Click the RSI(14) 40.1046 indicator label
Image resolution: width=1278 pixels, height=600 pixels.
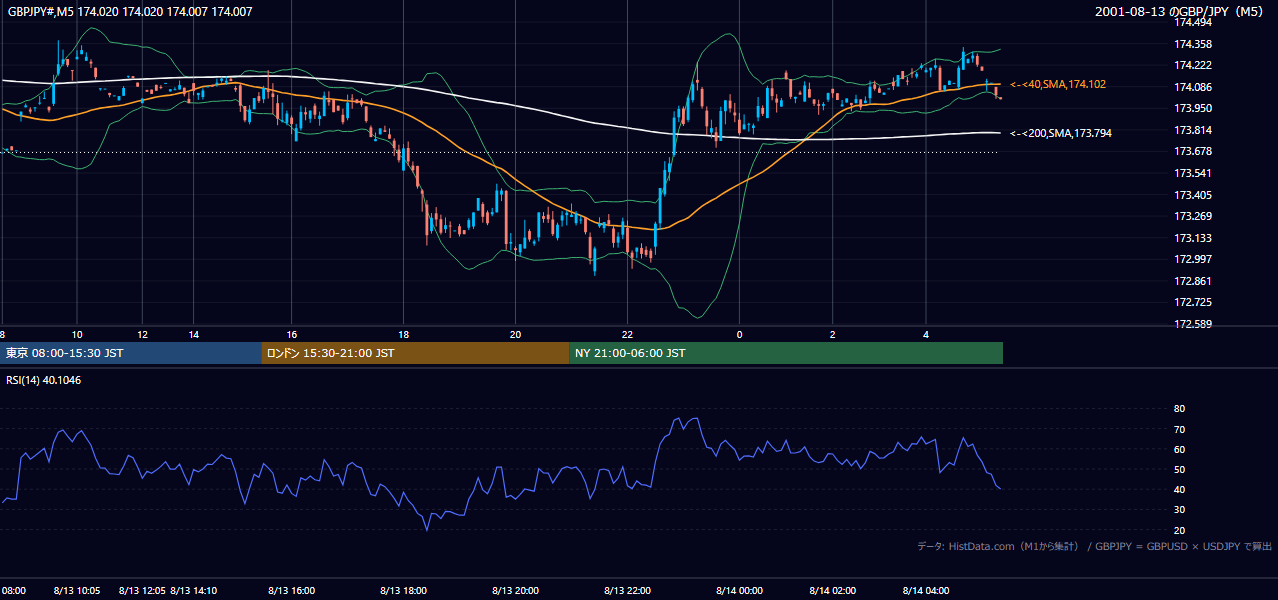click(x=44, y=380)
